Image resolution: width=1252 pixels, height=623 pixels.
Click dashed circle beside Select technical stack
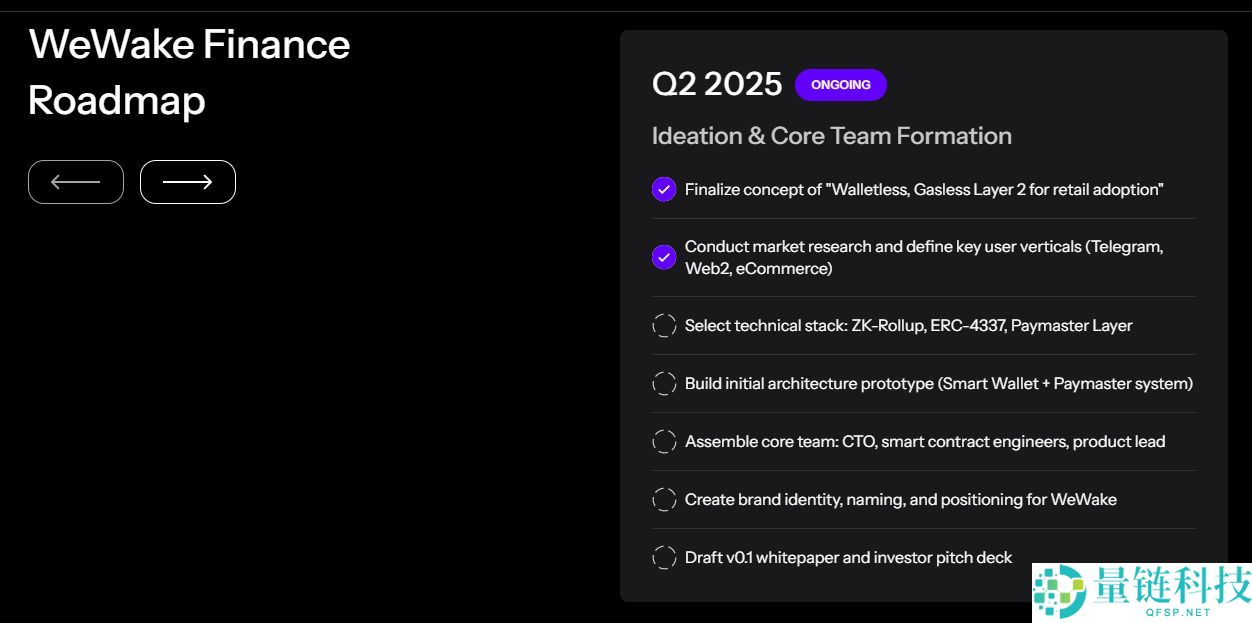point(664,325)
